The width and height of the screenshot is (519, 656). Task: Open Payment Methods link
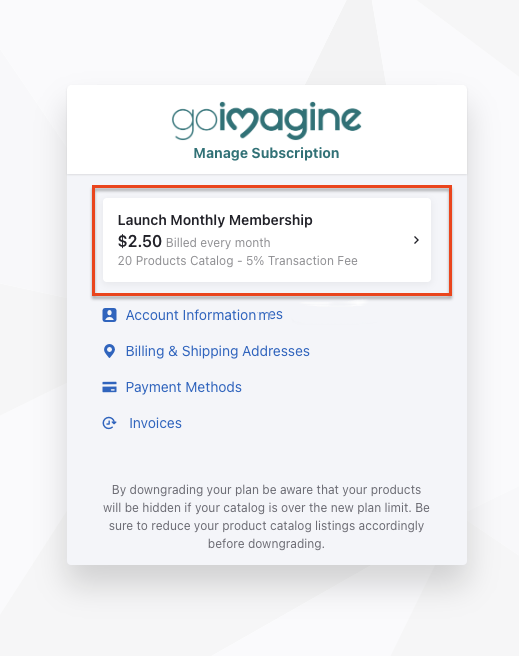click(184, 387)
